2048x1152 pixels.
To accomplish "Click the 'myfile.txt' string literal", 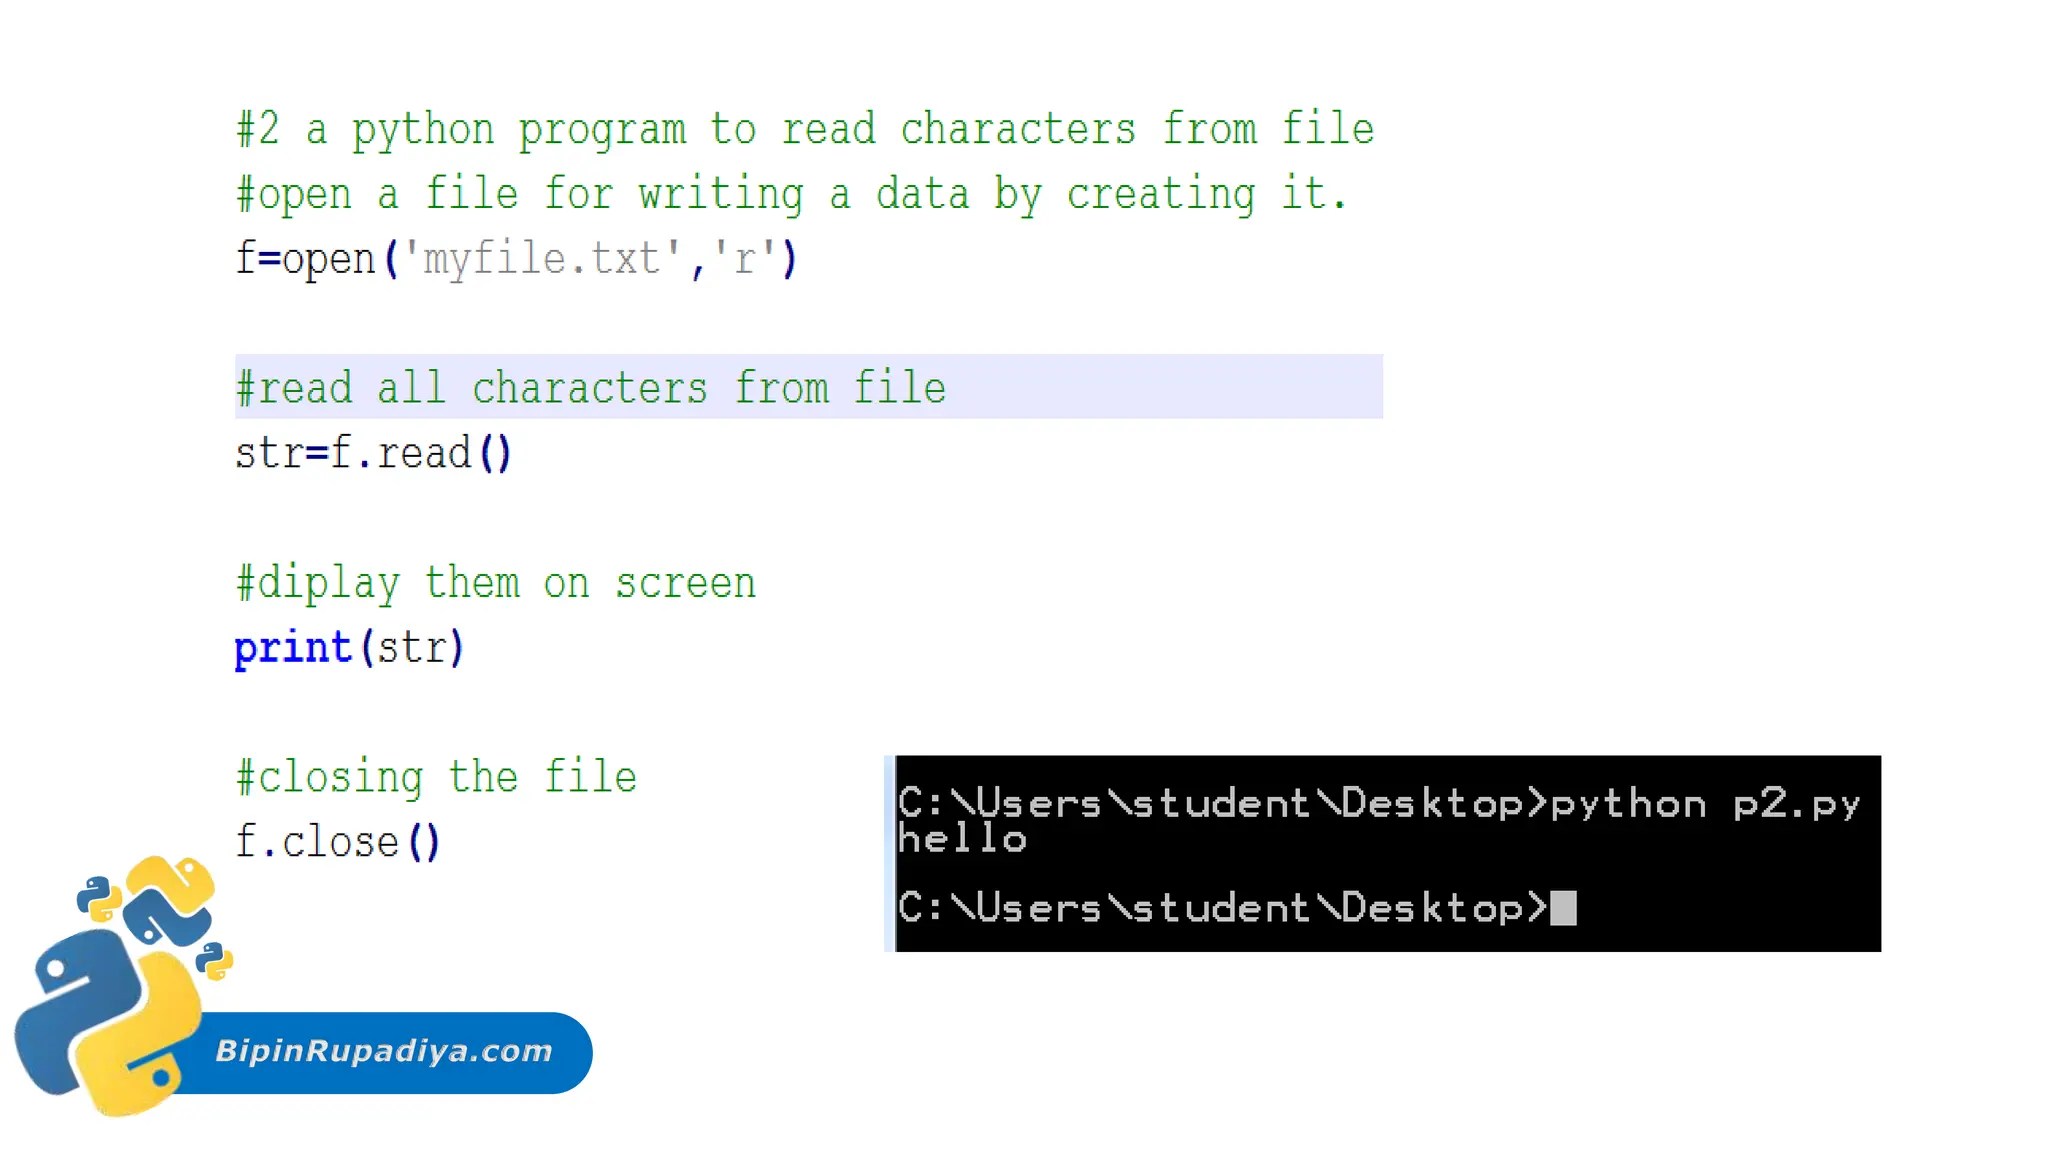I will [x=540, y=259].
